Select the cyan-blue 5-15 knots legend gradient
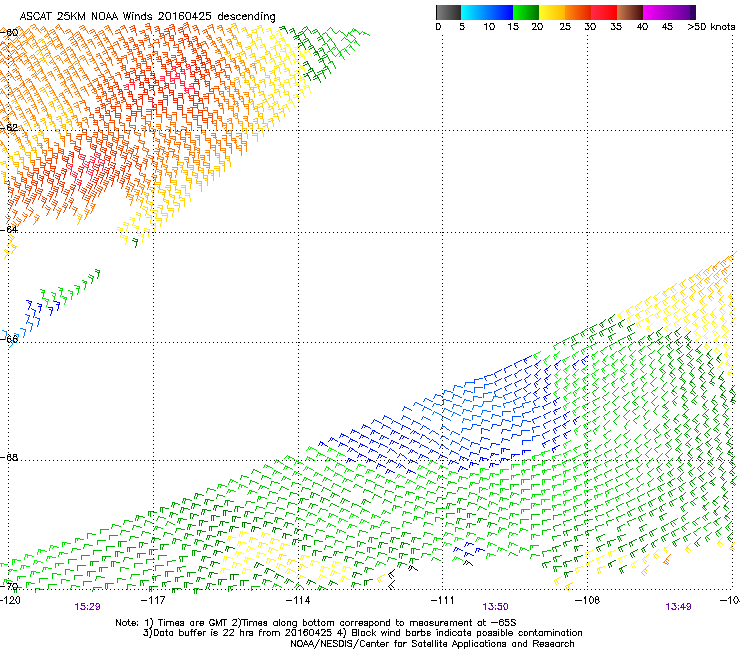The width and height of the screenshot is (740, 650). (x=487, y=12)
